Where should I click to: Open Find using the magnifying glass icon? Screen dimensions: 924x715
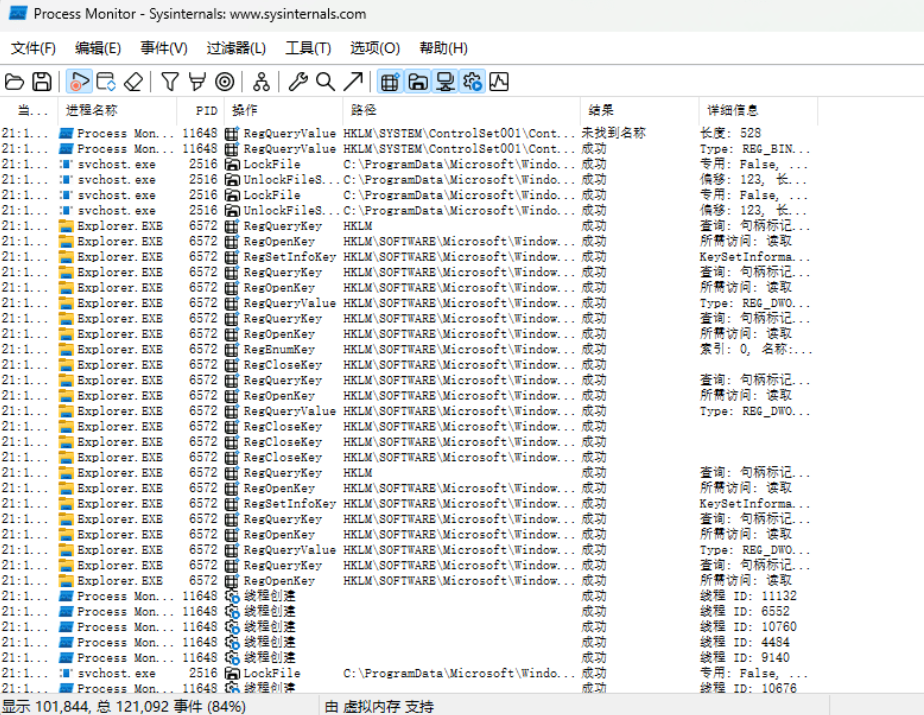[x=325, y=82]
